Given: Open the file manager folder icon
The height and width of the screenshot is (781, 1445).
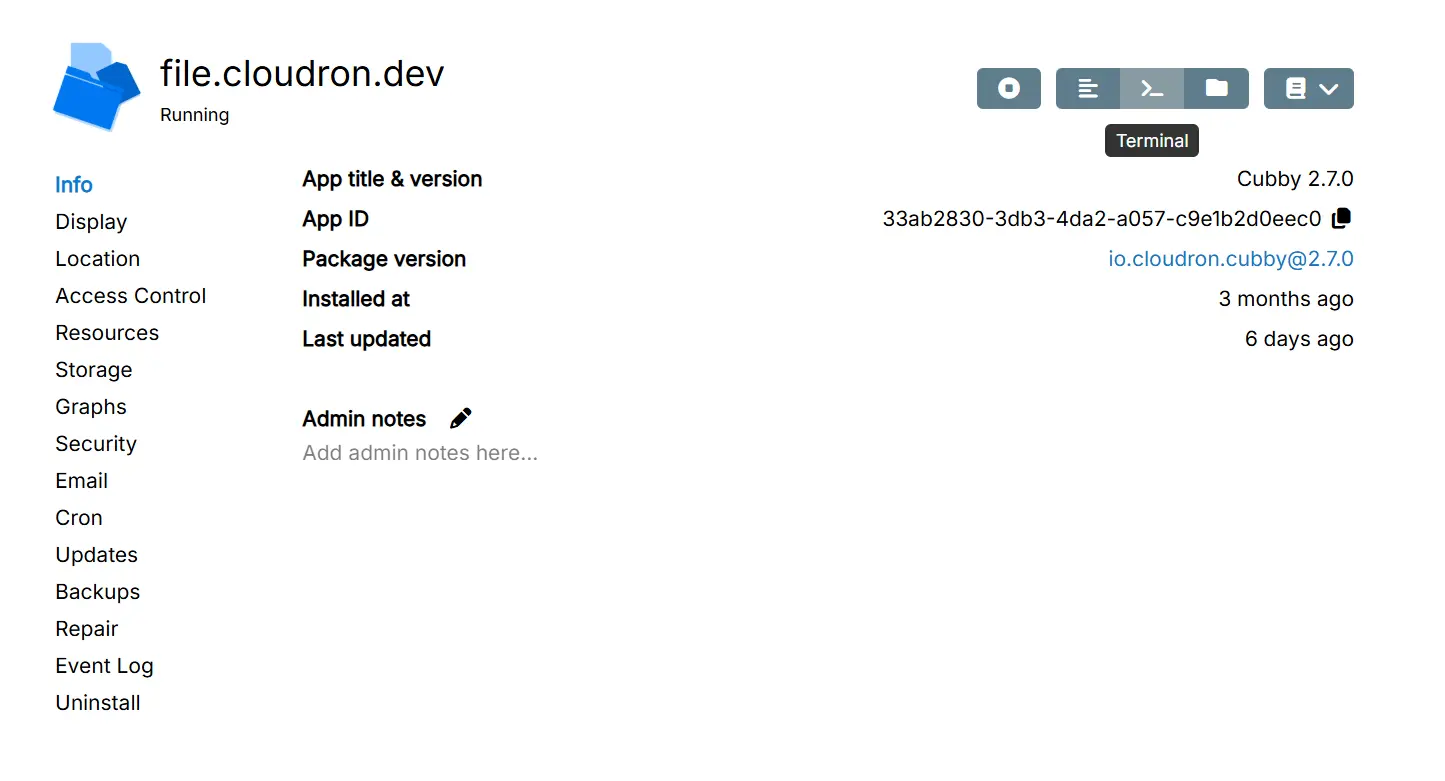Looking at the screenshot, I should point(1216,88).
